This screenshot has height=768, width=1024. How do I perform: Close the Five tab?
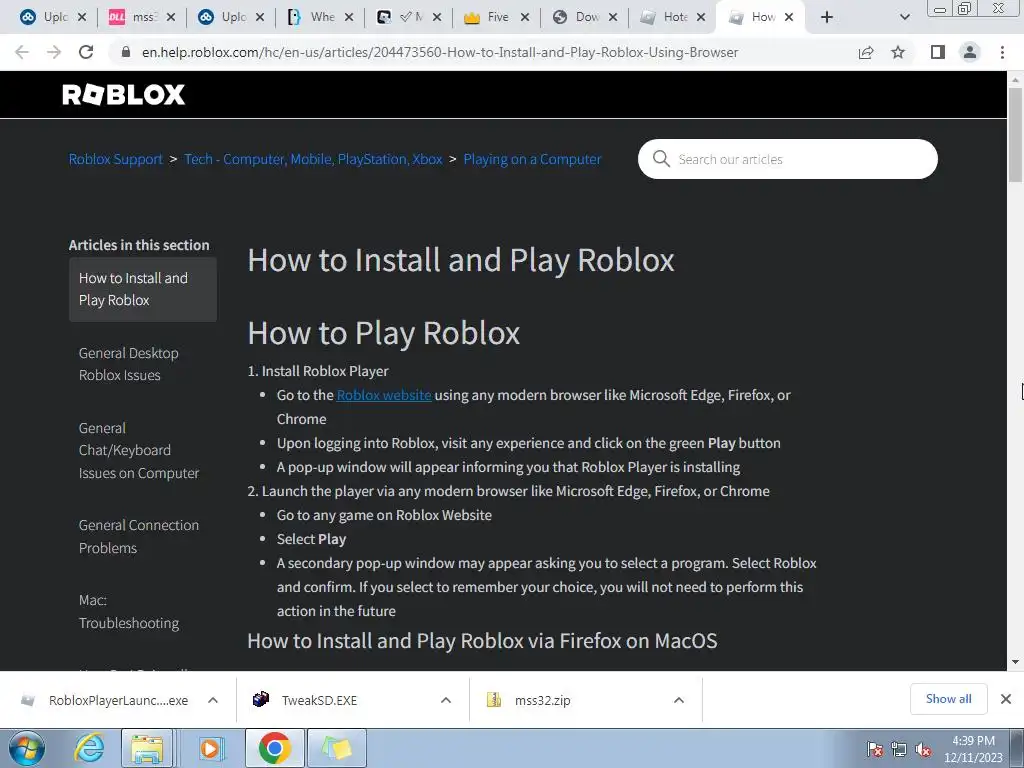525,17
